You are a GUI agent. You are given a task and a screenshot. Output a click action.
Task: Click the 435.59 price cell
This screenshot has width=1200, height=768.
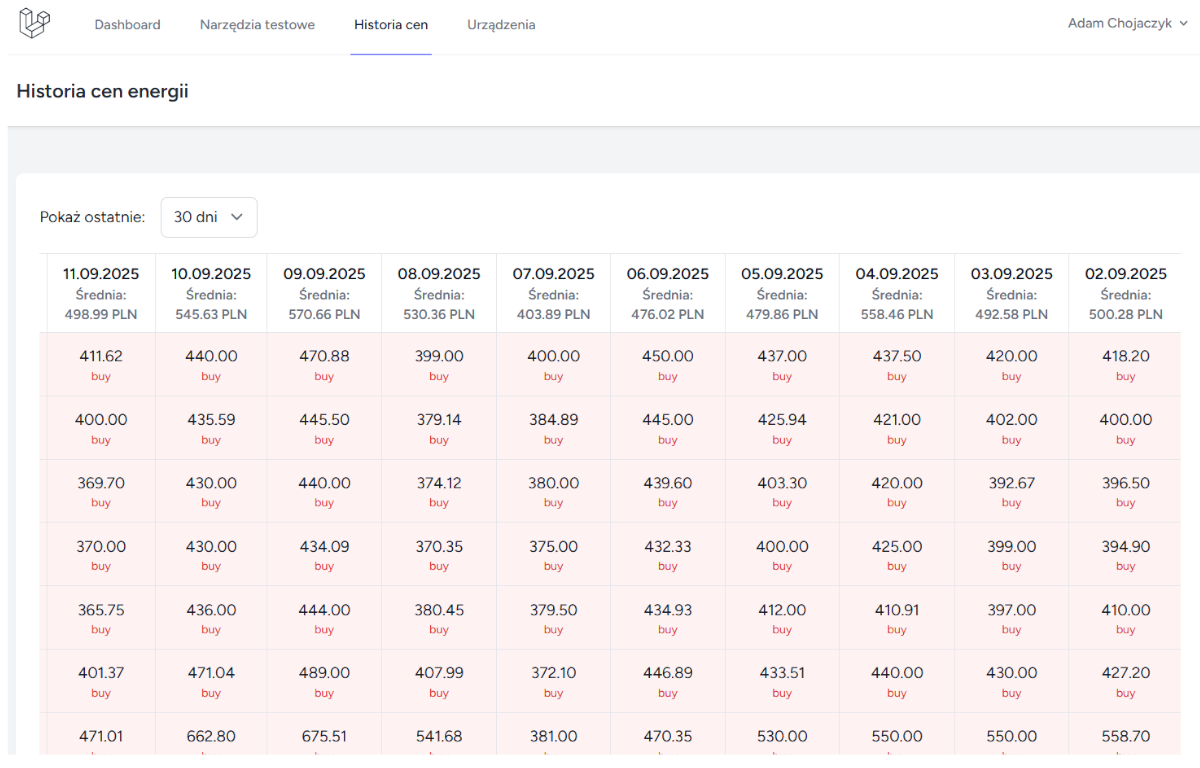coord(211,428)
